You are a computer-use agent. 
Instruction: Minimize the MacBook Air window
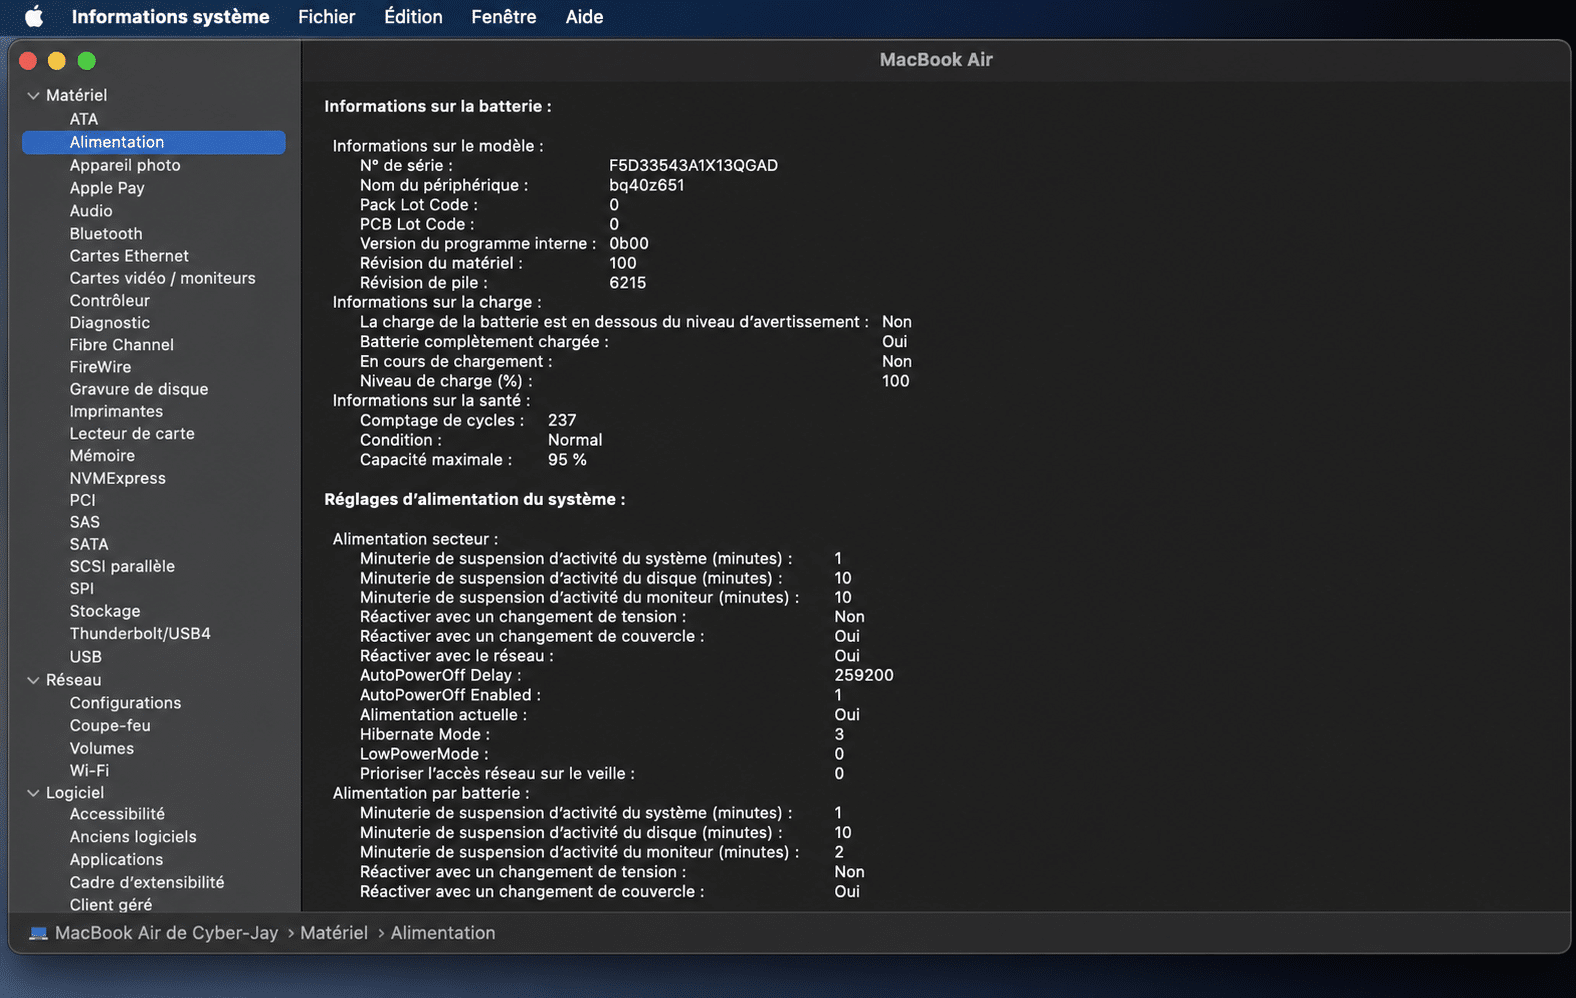coord(57,61)
